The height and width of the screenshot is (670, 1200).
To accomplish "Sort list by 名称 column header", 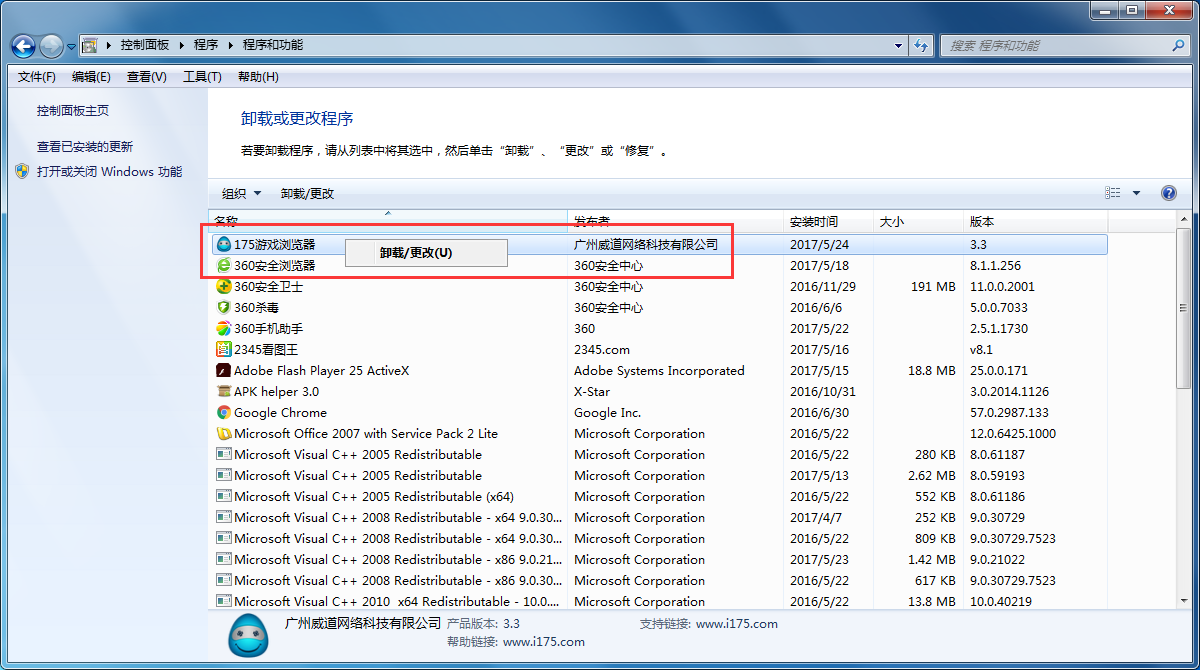I will [388, 222].
